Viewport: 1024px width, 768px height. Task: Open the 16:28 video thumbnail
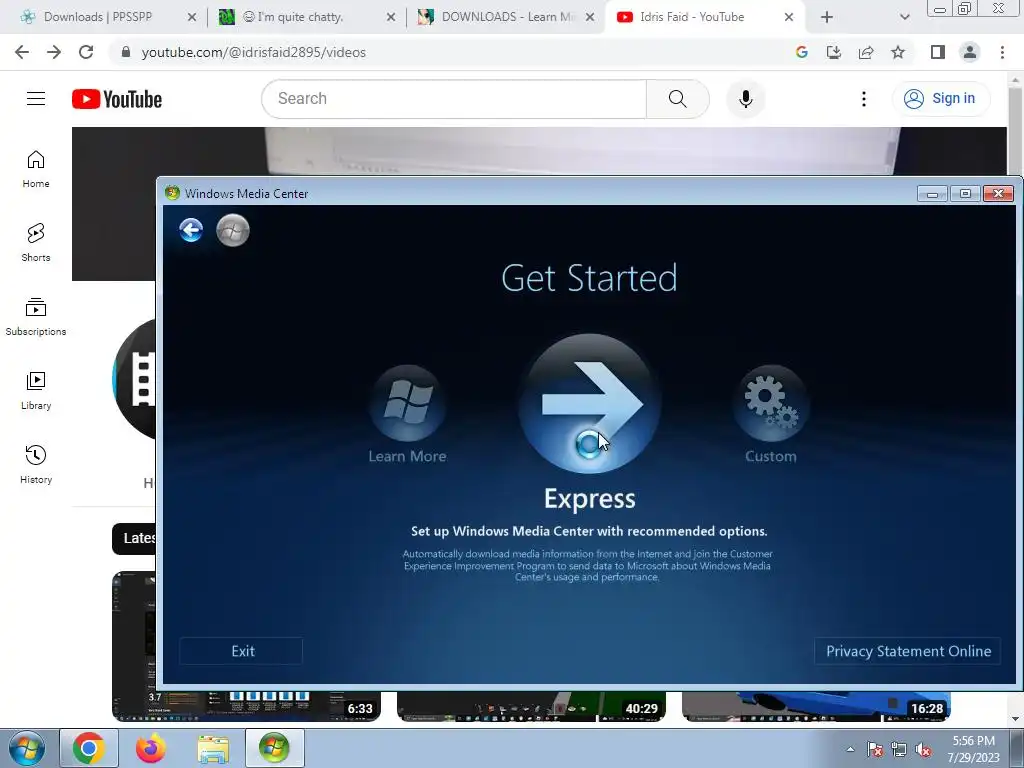(816, 706)
